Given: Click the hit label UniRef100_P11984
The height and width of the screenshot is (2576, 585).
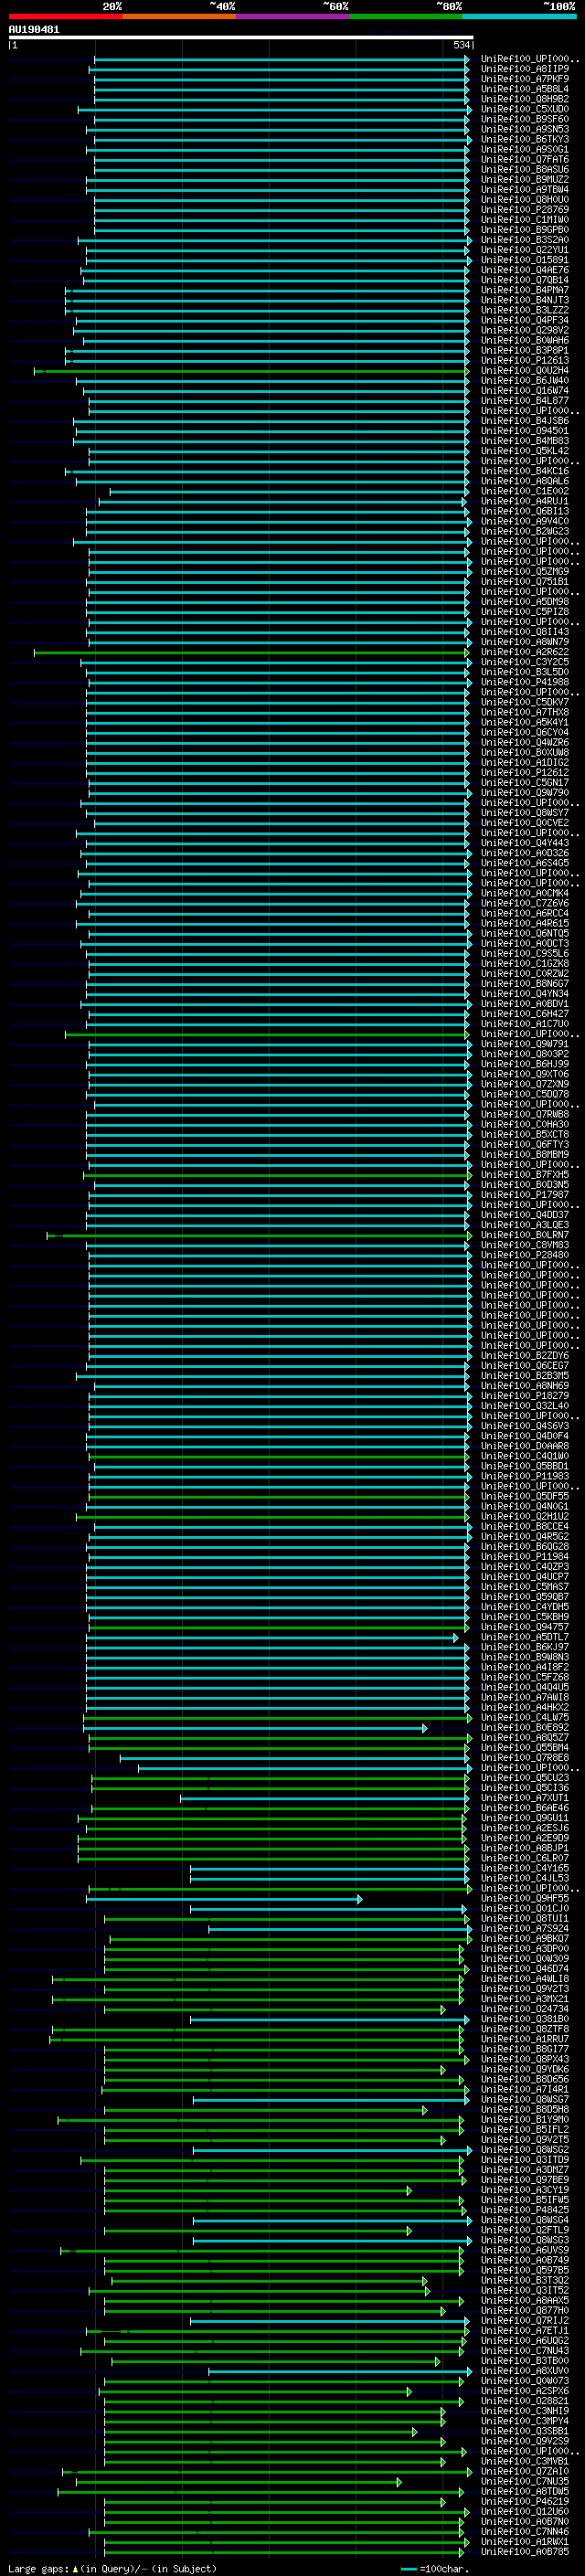Looking at the screenshot, I should 525,1556.
